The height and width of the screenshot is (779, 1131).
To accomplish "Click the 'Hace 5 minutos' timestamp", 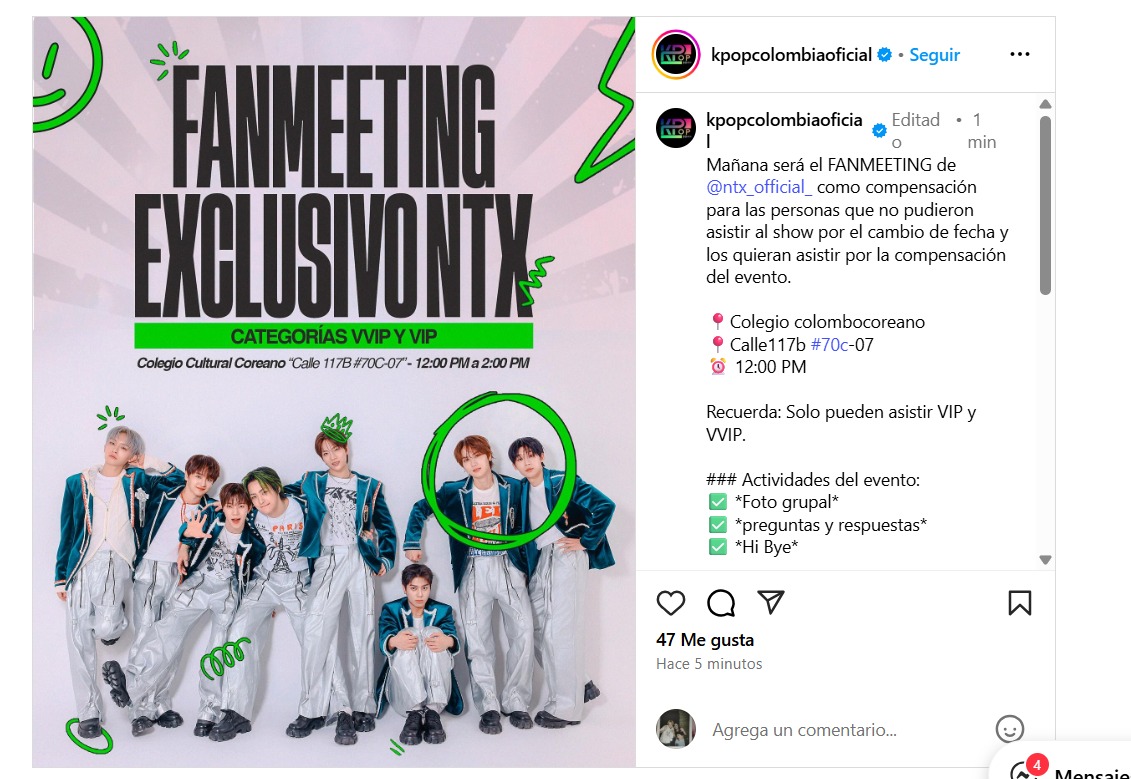I will [709, 664].
